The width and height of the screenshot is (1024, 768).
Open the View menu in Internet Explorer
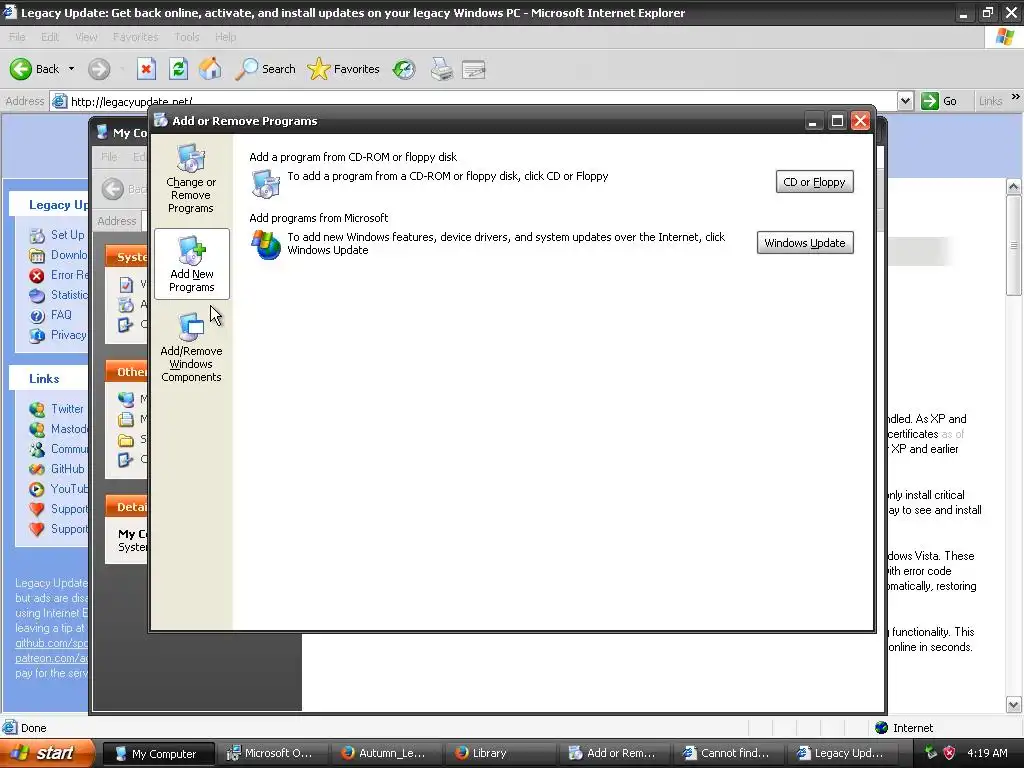pyautogui.click(x=86, y=37)
